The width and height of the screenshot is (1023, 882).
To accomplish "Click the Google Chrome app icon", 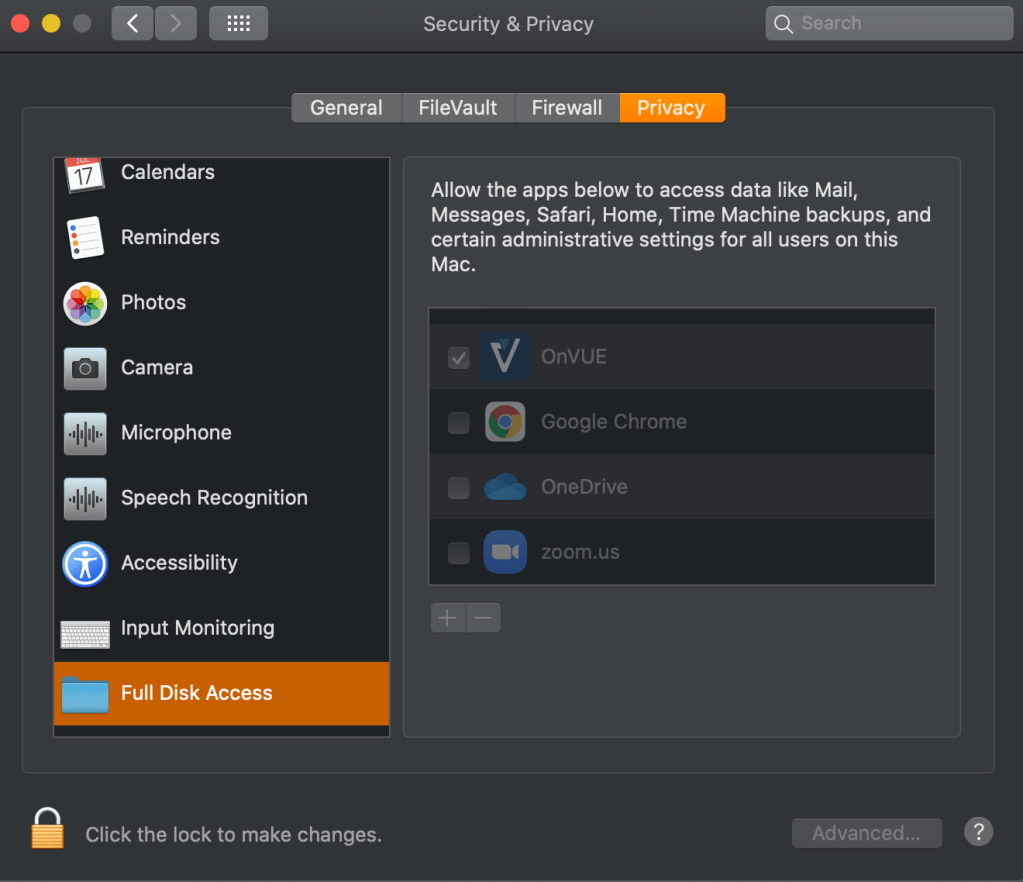I will (x=505, y=422).
